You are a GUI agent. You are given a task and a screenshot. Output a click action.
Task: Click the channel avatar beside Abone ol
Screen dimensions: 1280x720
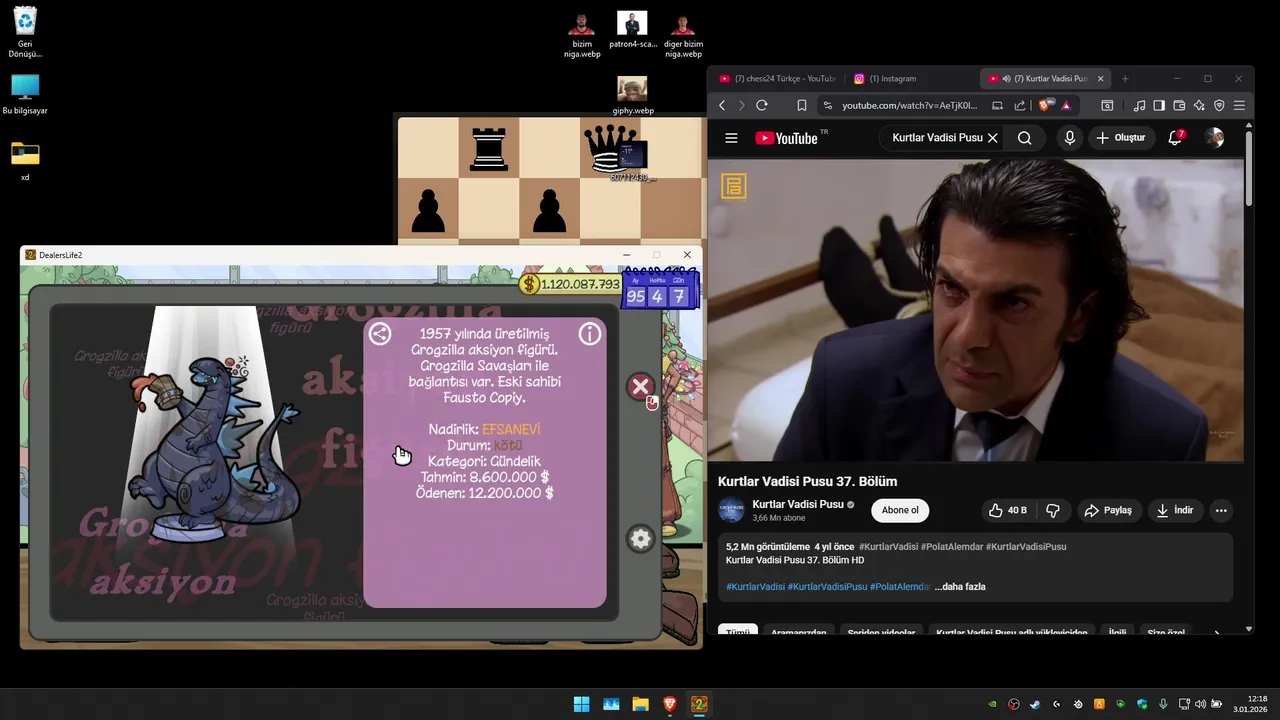732,510
